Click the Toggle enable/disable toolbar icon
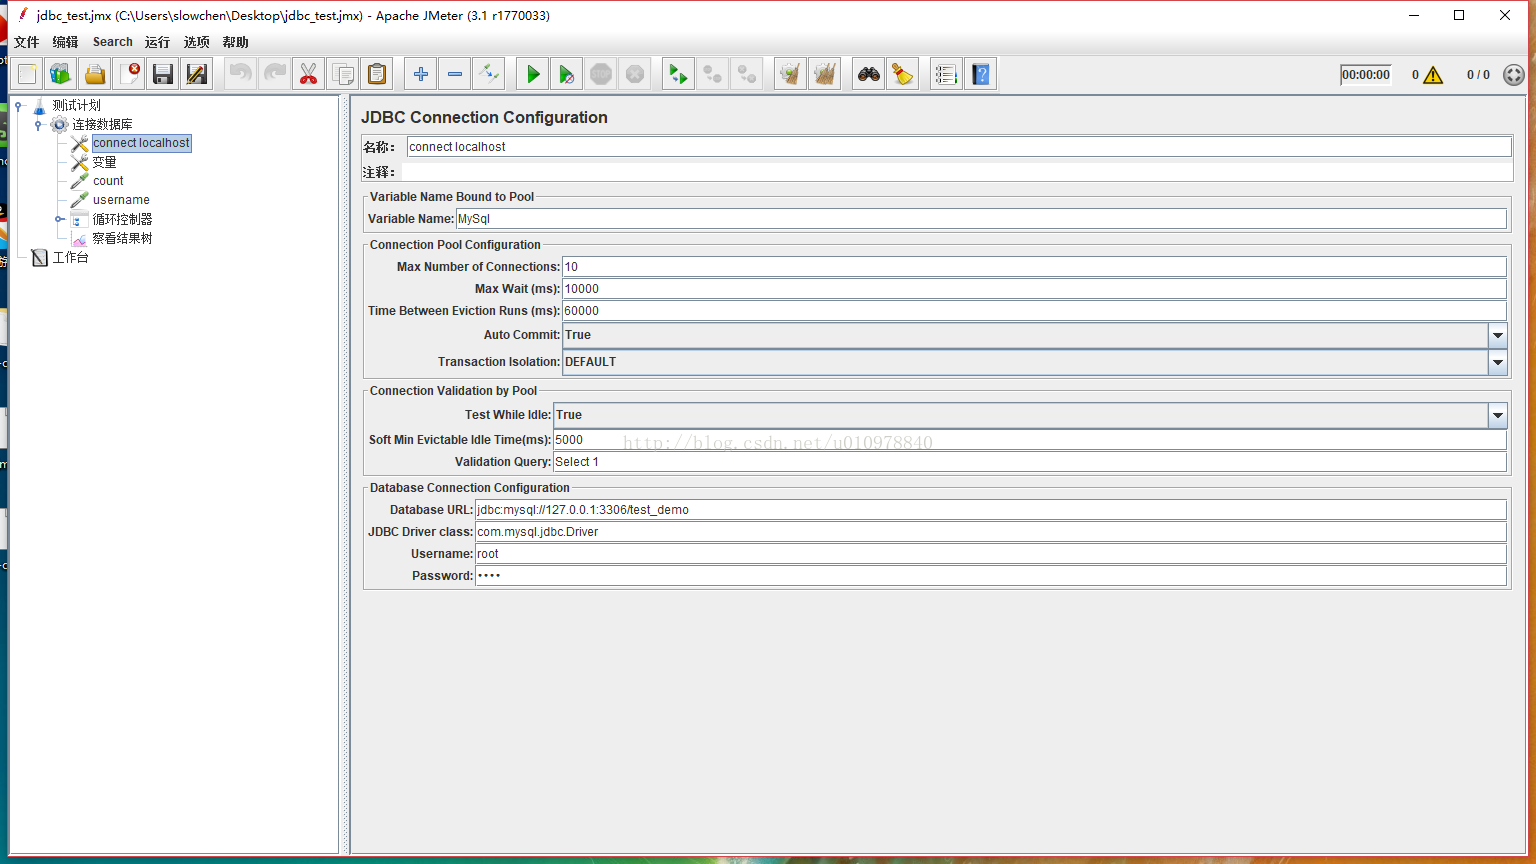 pos(489,74)
